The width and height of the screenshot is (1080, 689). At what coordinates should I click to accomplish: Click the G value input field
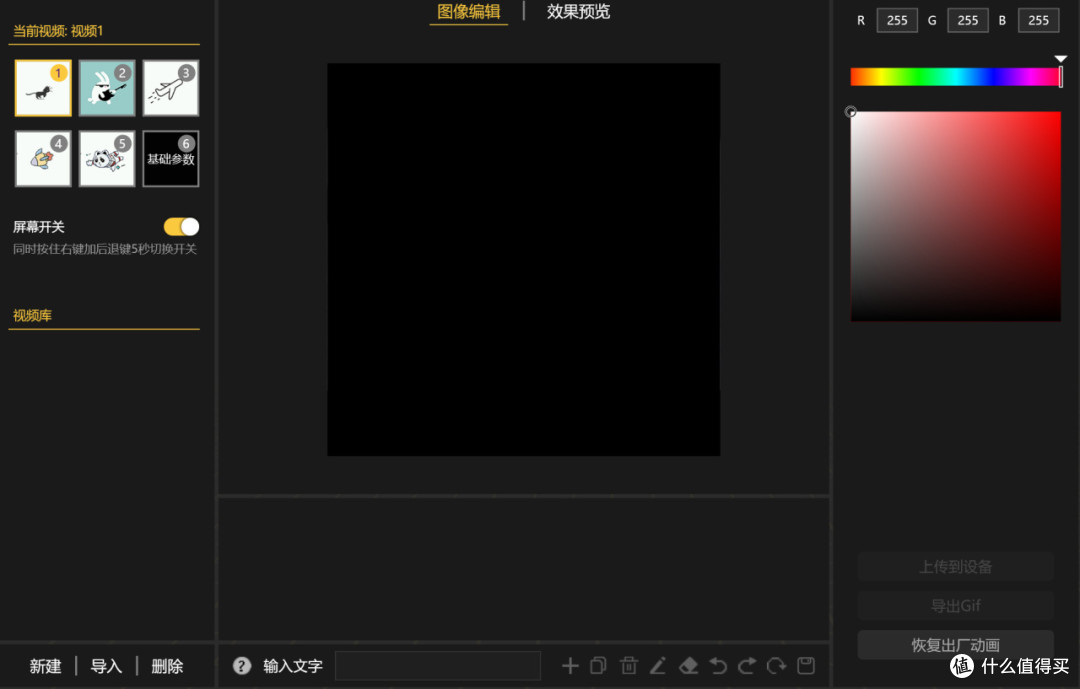[x=968, y=21]
